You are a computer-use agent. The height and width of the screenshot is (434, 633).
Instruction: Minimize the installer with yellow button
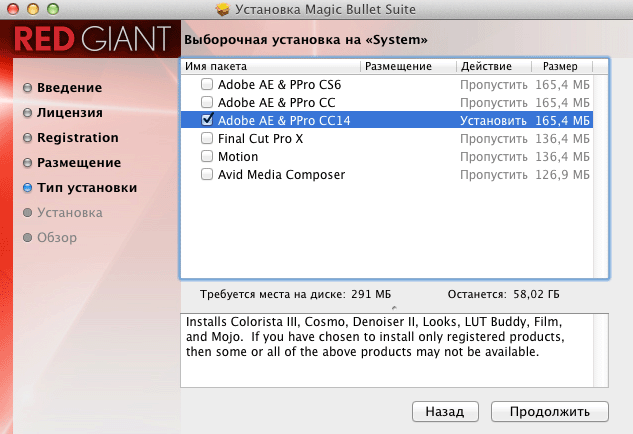tap(33, 9)
